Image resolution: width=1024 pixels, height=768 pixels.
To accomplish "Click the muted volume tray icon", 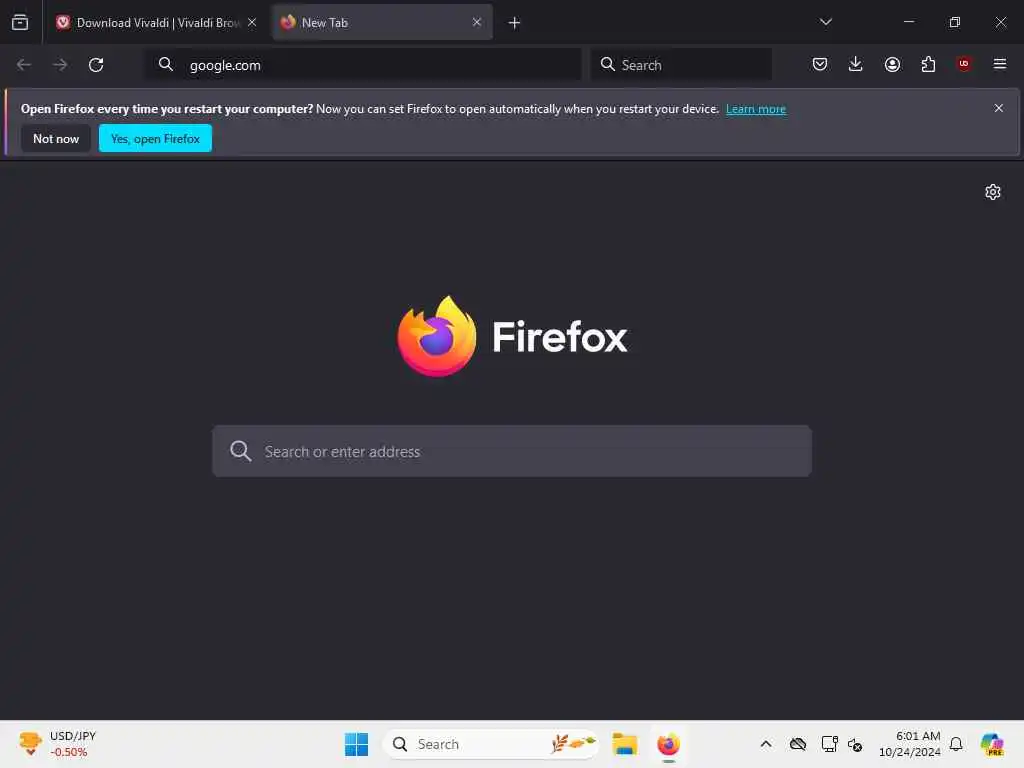I will [x=855, y=744].
